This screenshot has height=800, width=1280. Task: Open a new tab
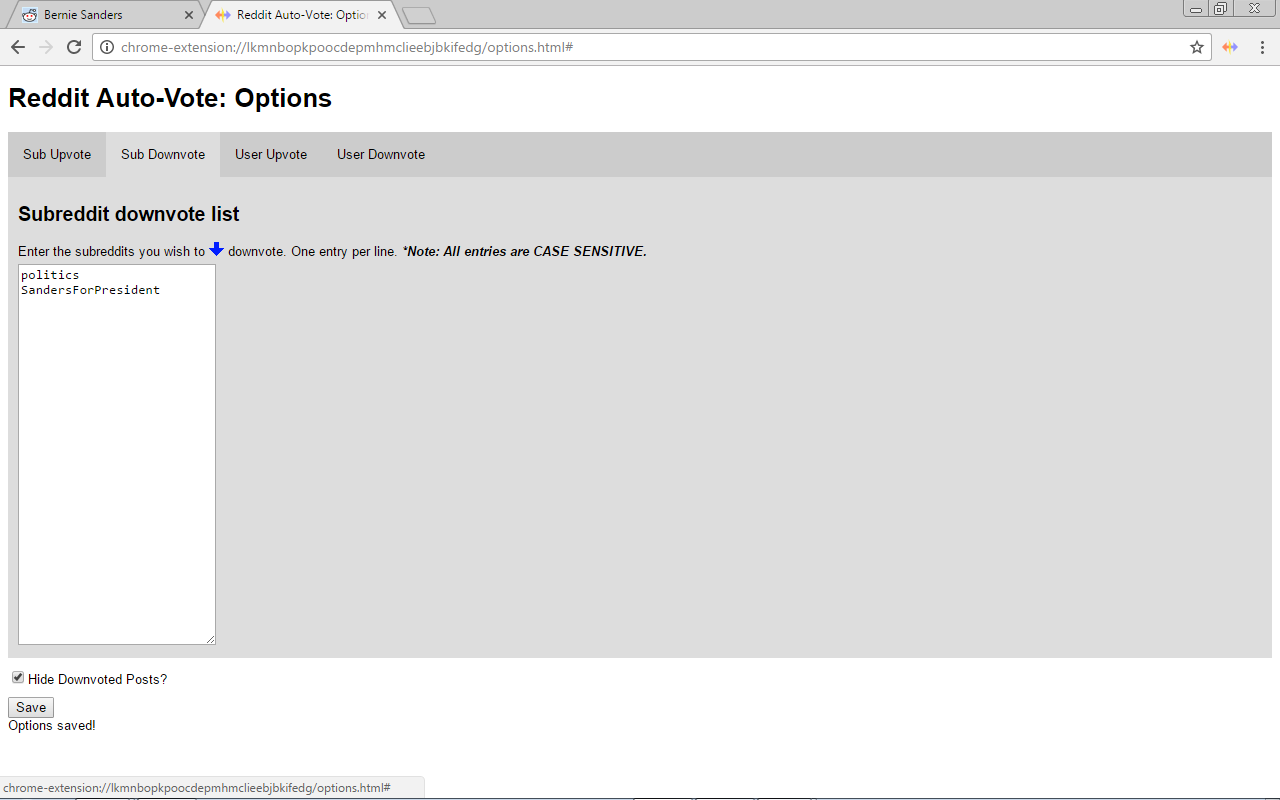coord(418,15)
